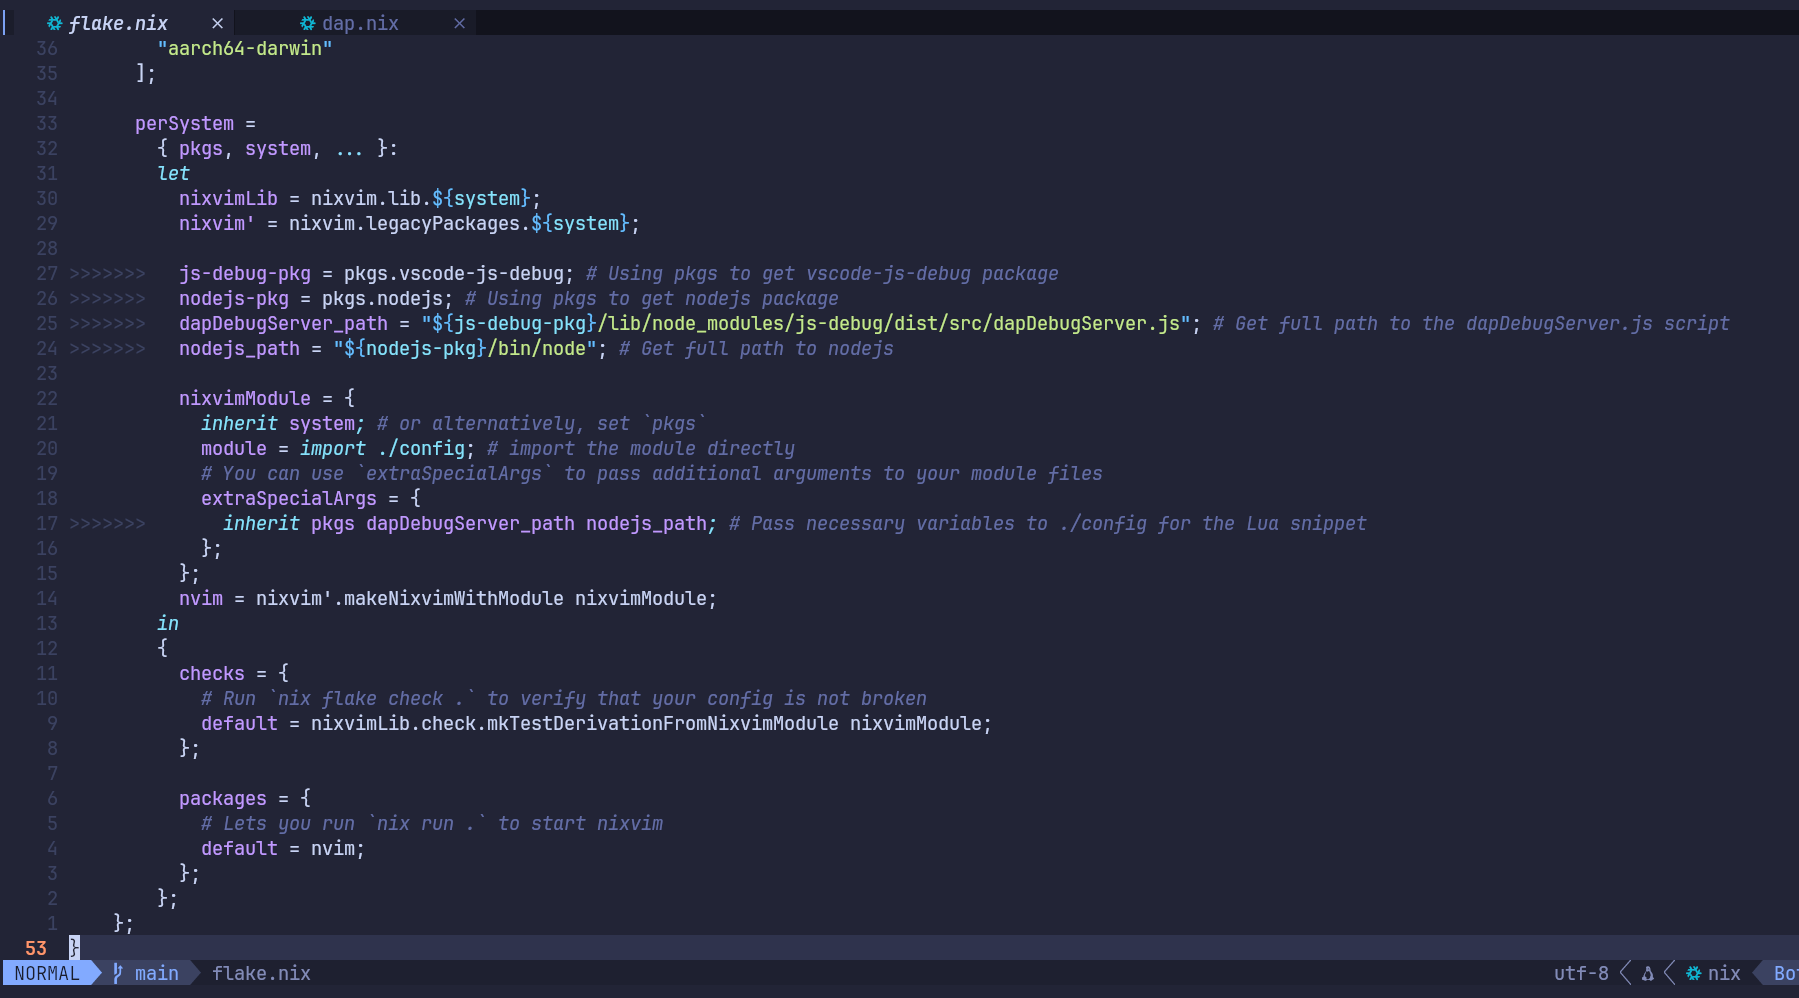
Task: Click nodejs_path in the inherit statement
Action: tap(646, 523)
